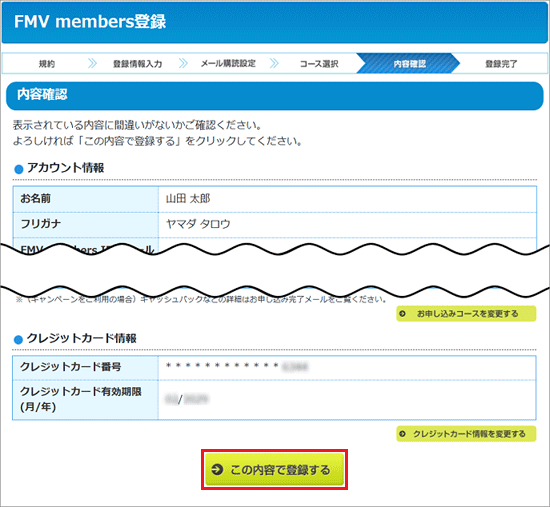
Task: Select the 登録完了 step
Action: click(501, 64)
